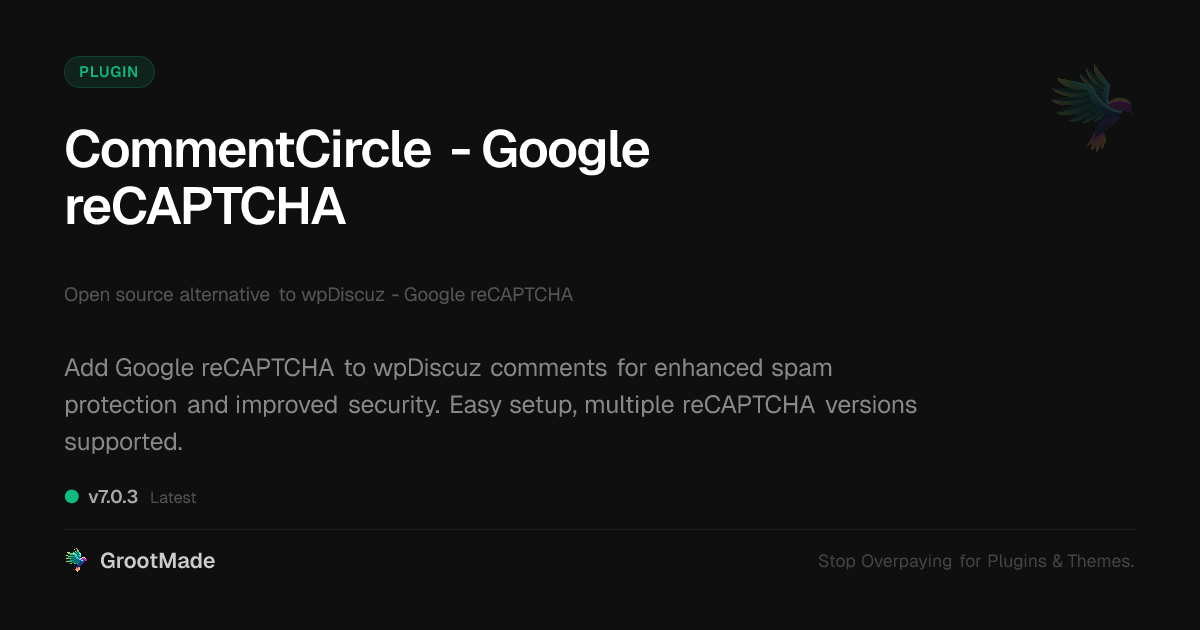This screenshot has width=1200, height=630.
Task: Click the large hummingbird logo at top right
Action: click(1093, 107)
